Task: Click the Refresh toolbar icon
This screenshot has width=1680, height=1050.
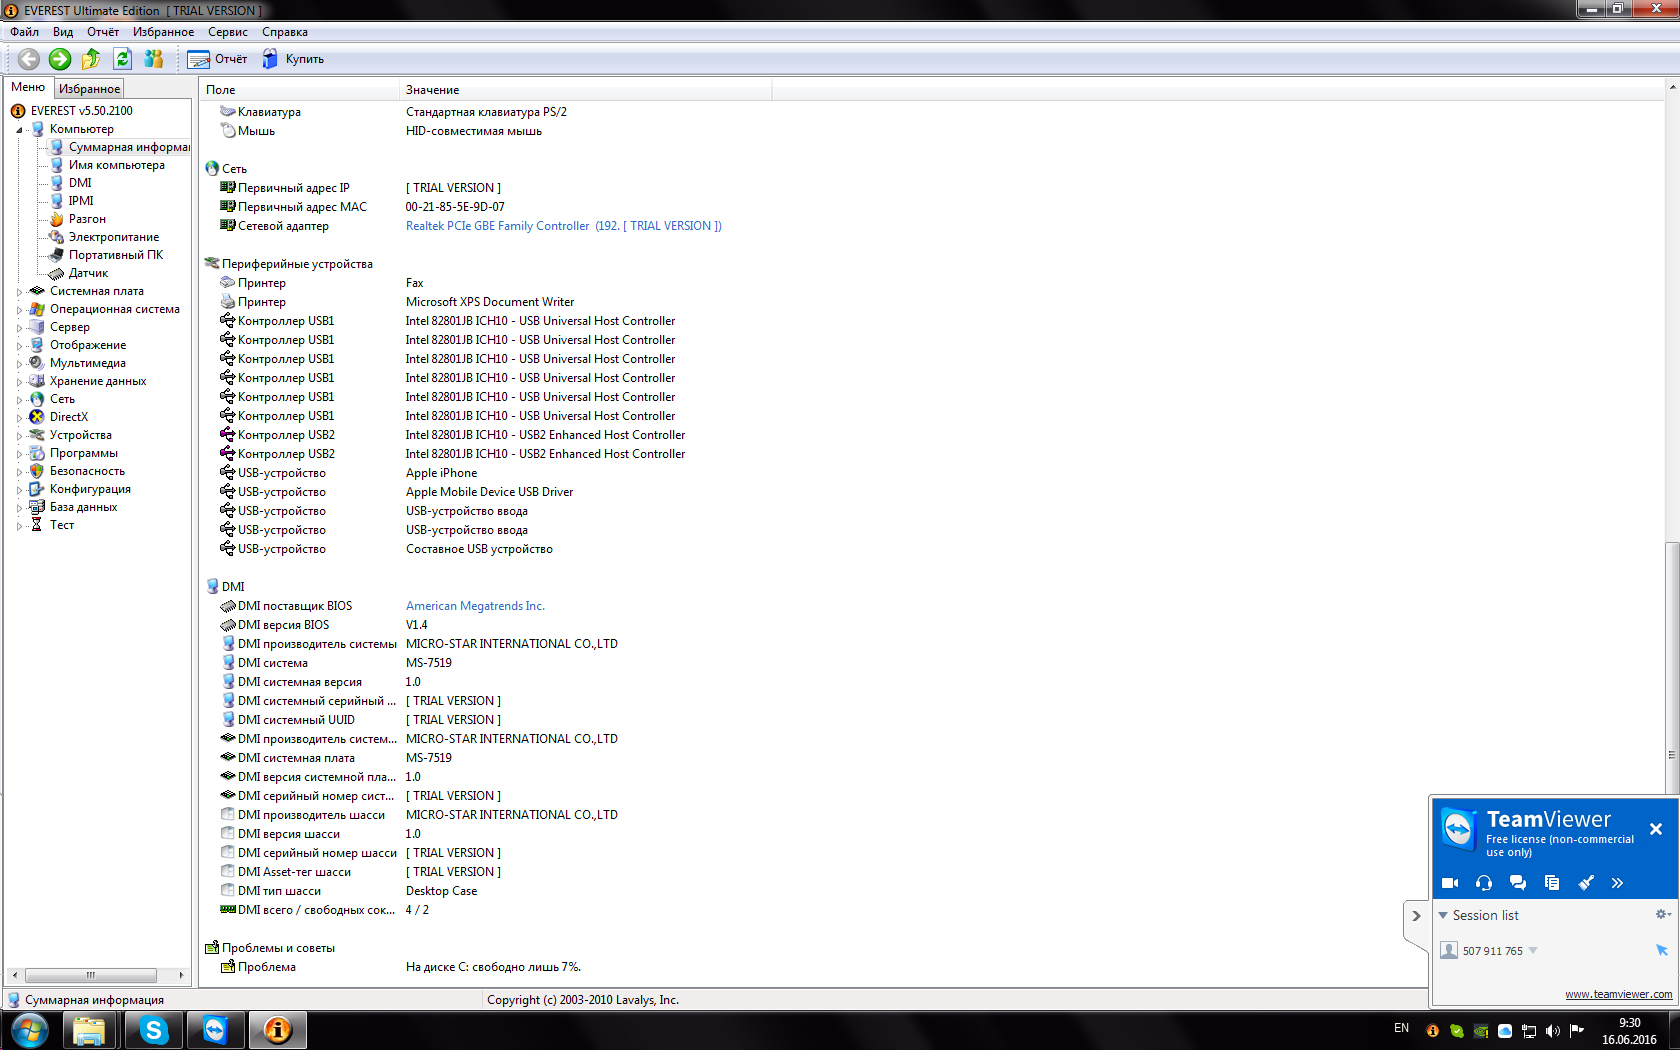Action: tap(122, 59)
